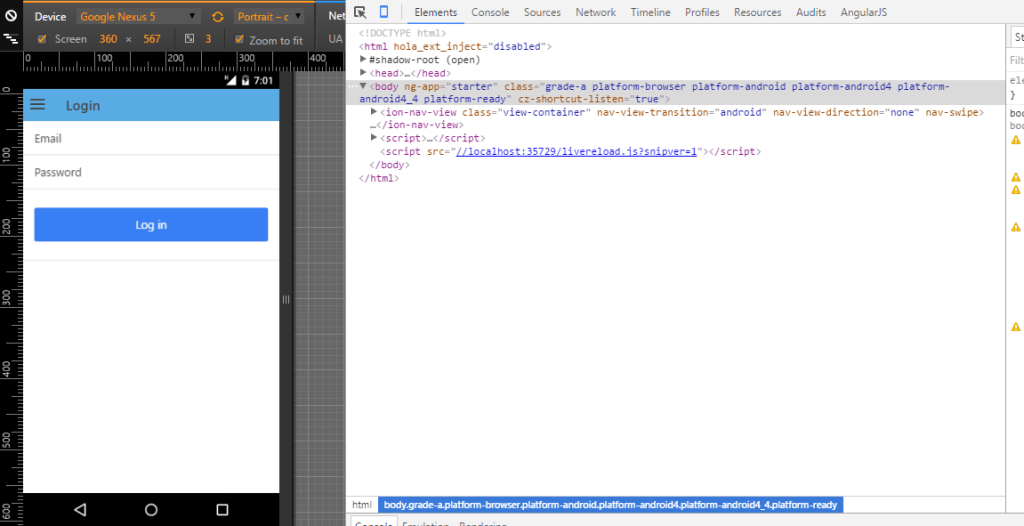Switch to the Console tab
The height and width of the screenshot is (526, 1024).
click(x=490, y=12)
